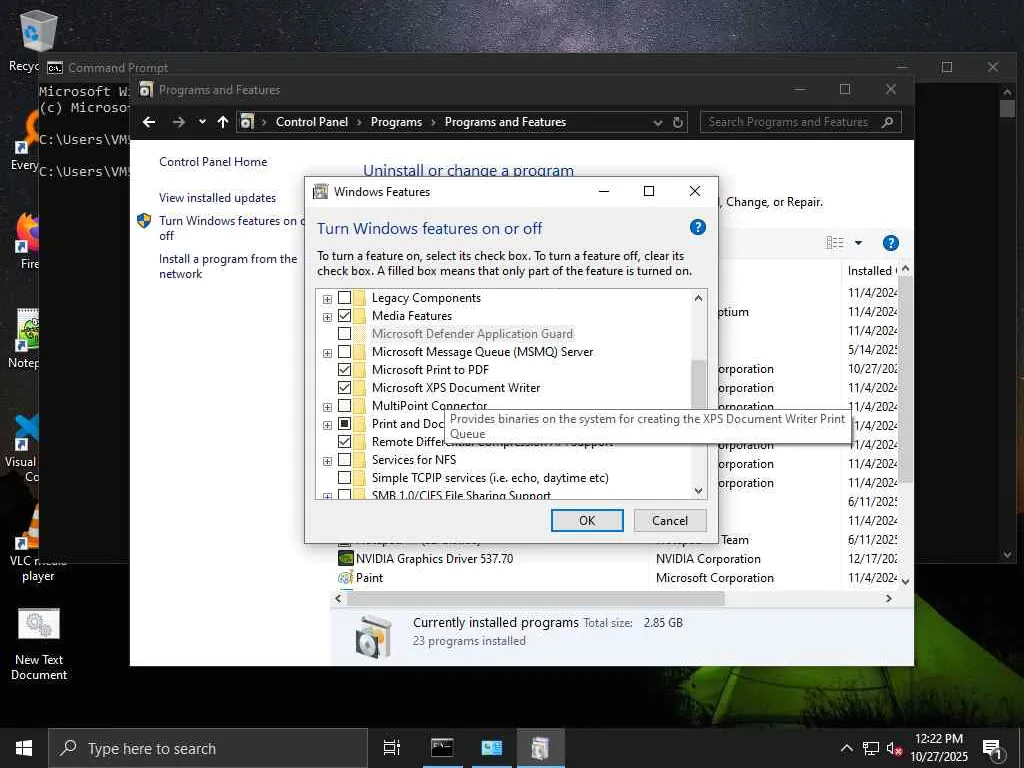Expand the Media Features tree node
This screenshot has height=768, width=1024.
click(x=327, y=317)
